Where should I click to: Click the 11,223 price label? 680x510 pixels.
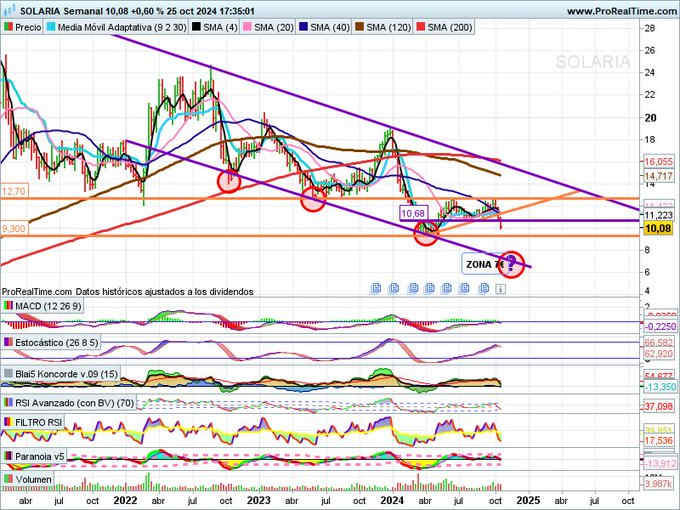[658, 215]
